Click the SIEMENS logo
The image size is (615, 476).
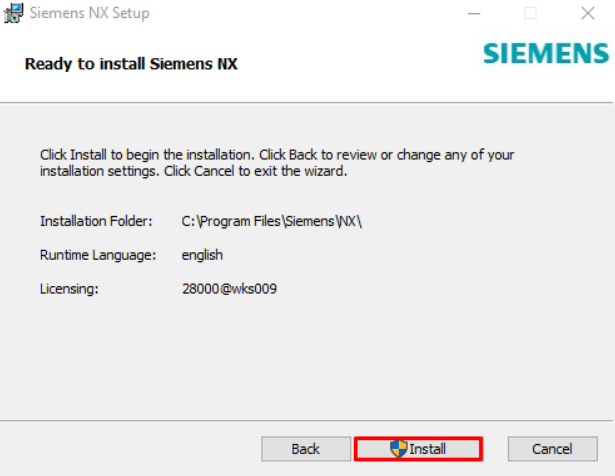[x=546, y=53]
